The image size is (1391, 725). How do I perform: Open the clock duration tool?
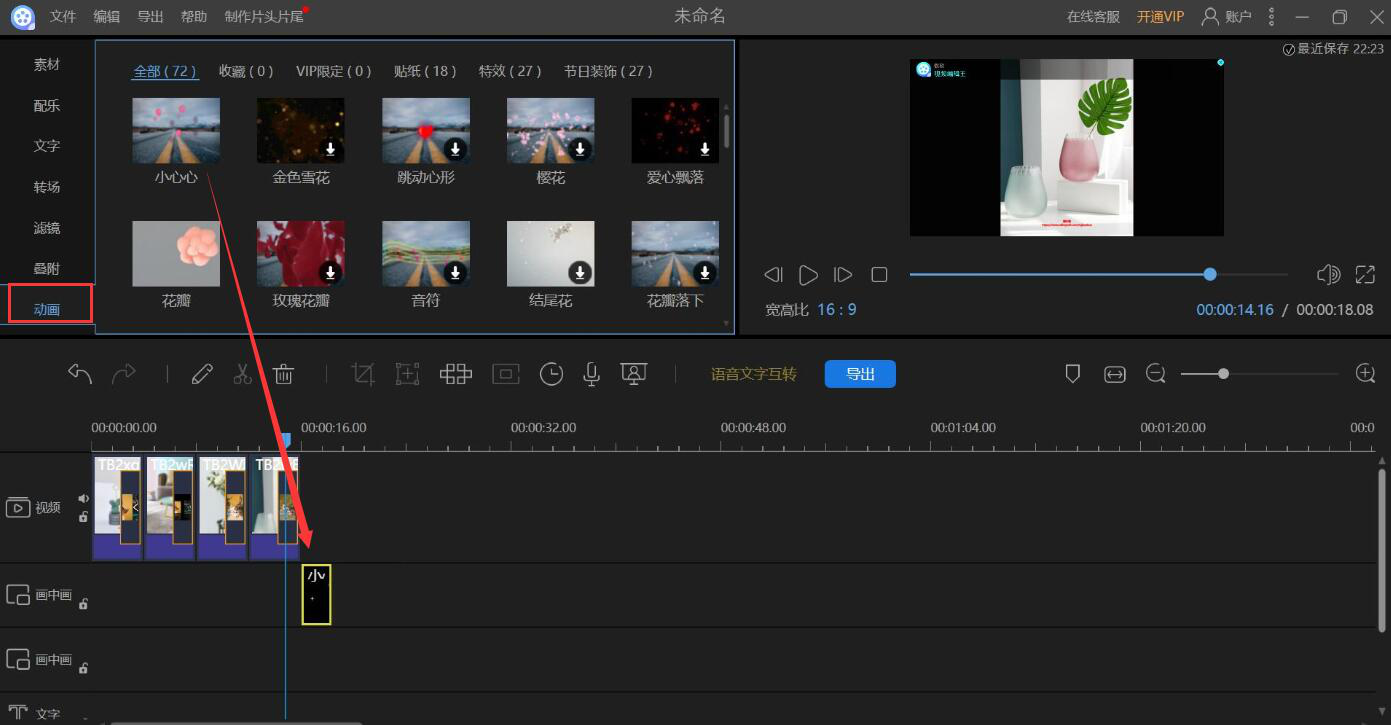click(x=551, y=374)
